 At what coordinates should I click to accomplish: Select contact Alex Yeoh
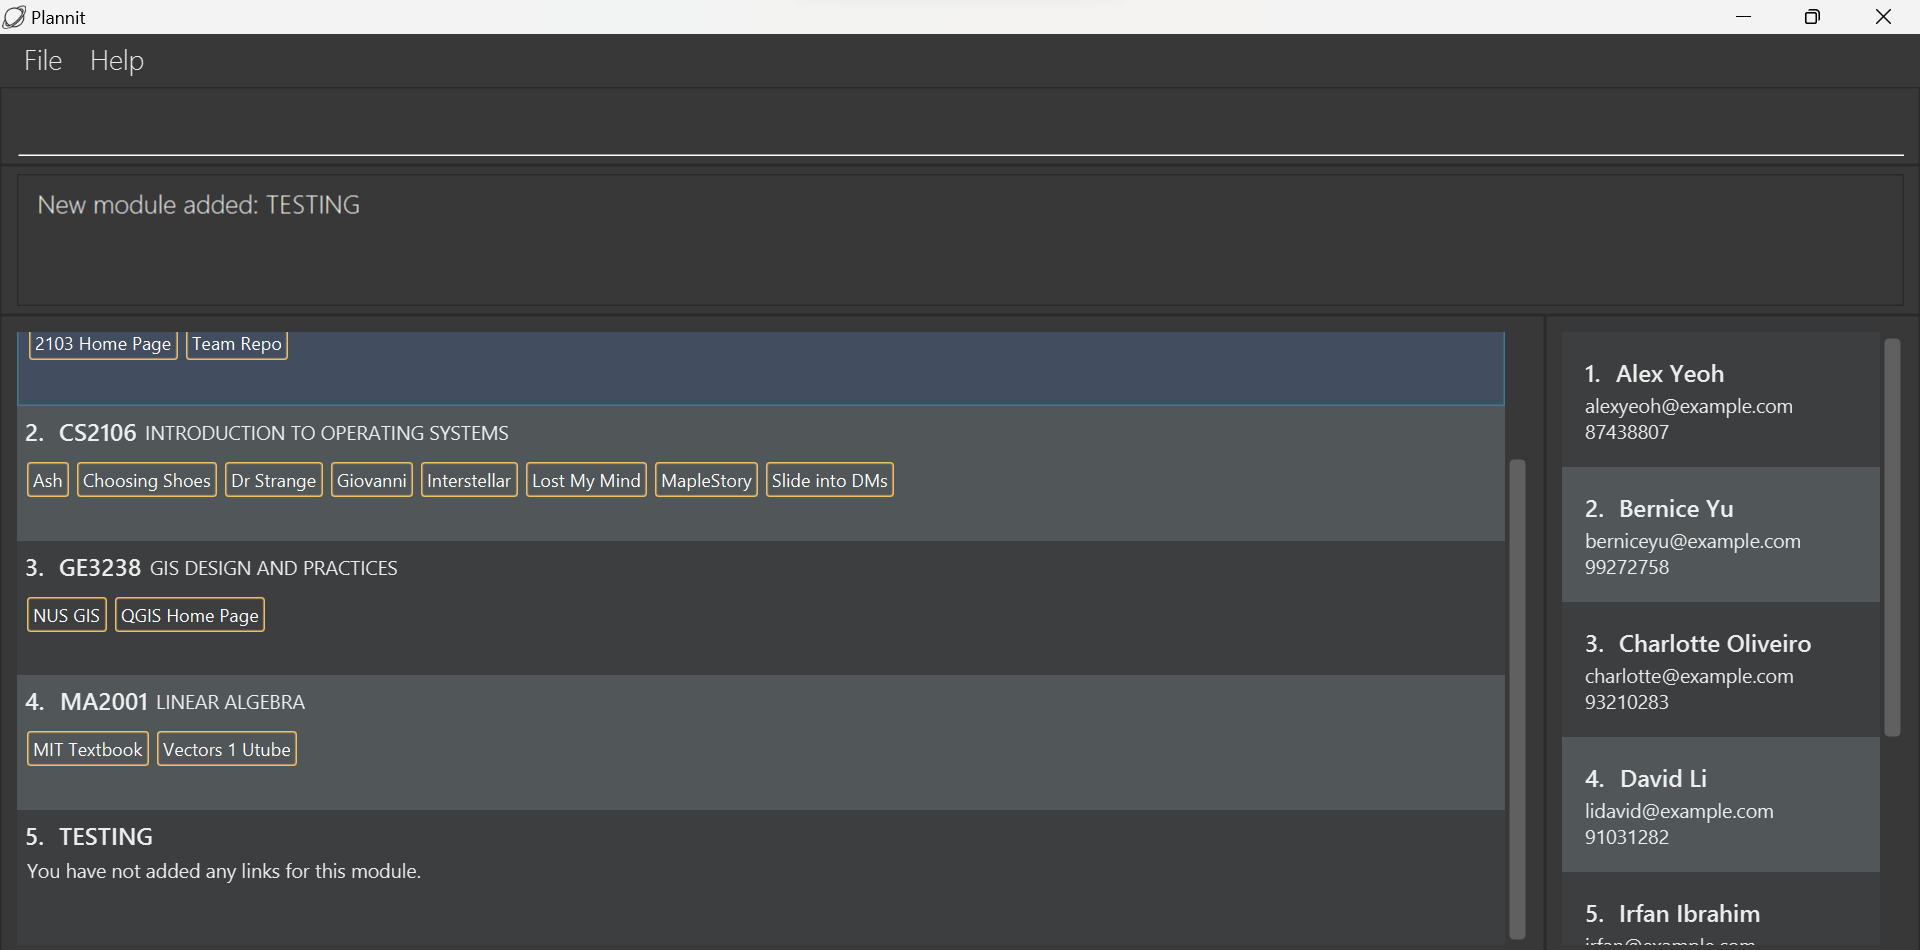point(1720,400)
